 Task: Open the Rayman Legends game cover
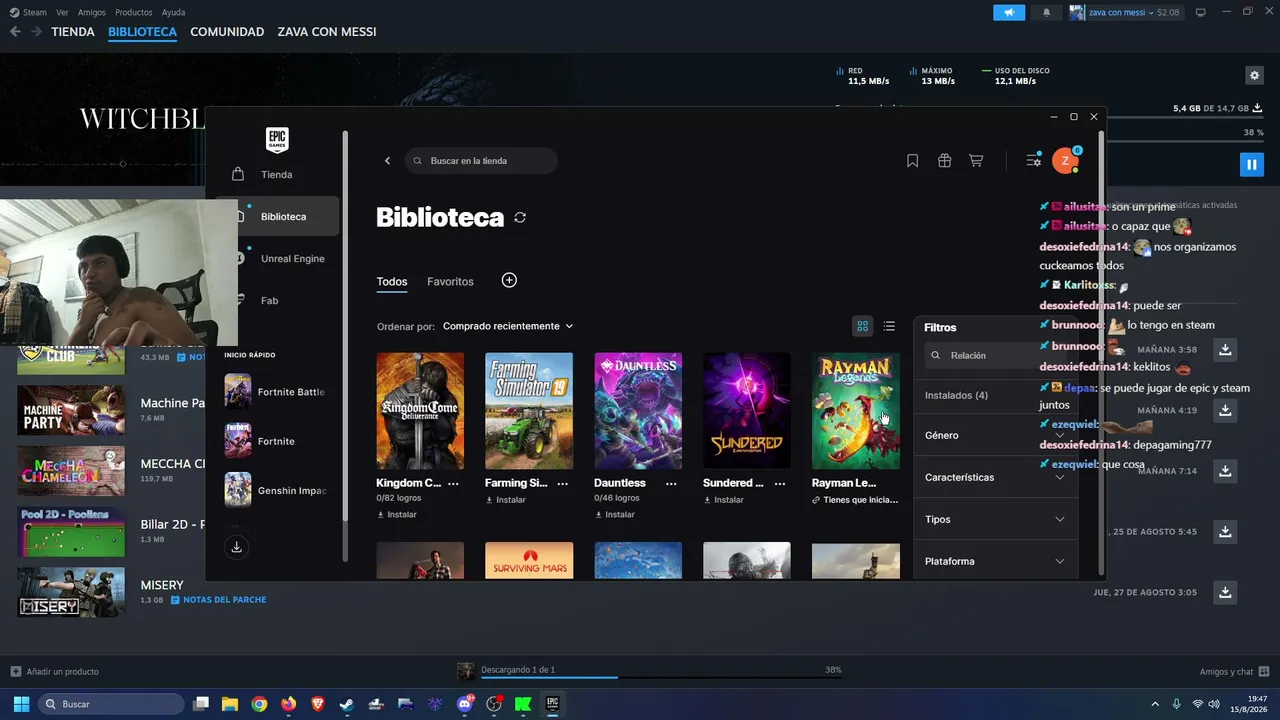click(856, 411)
